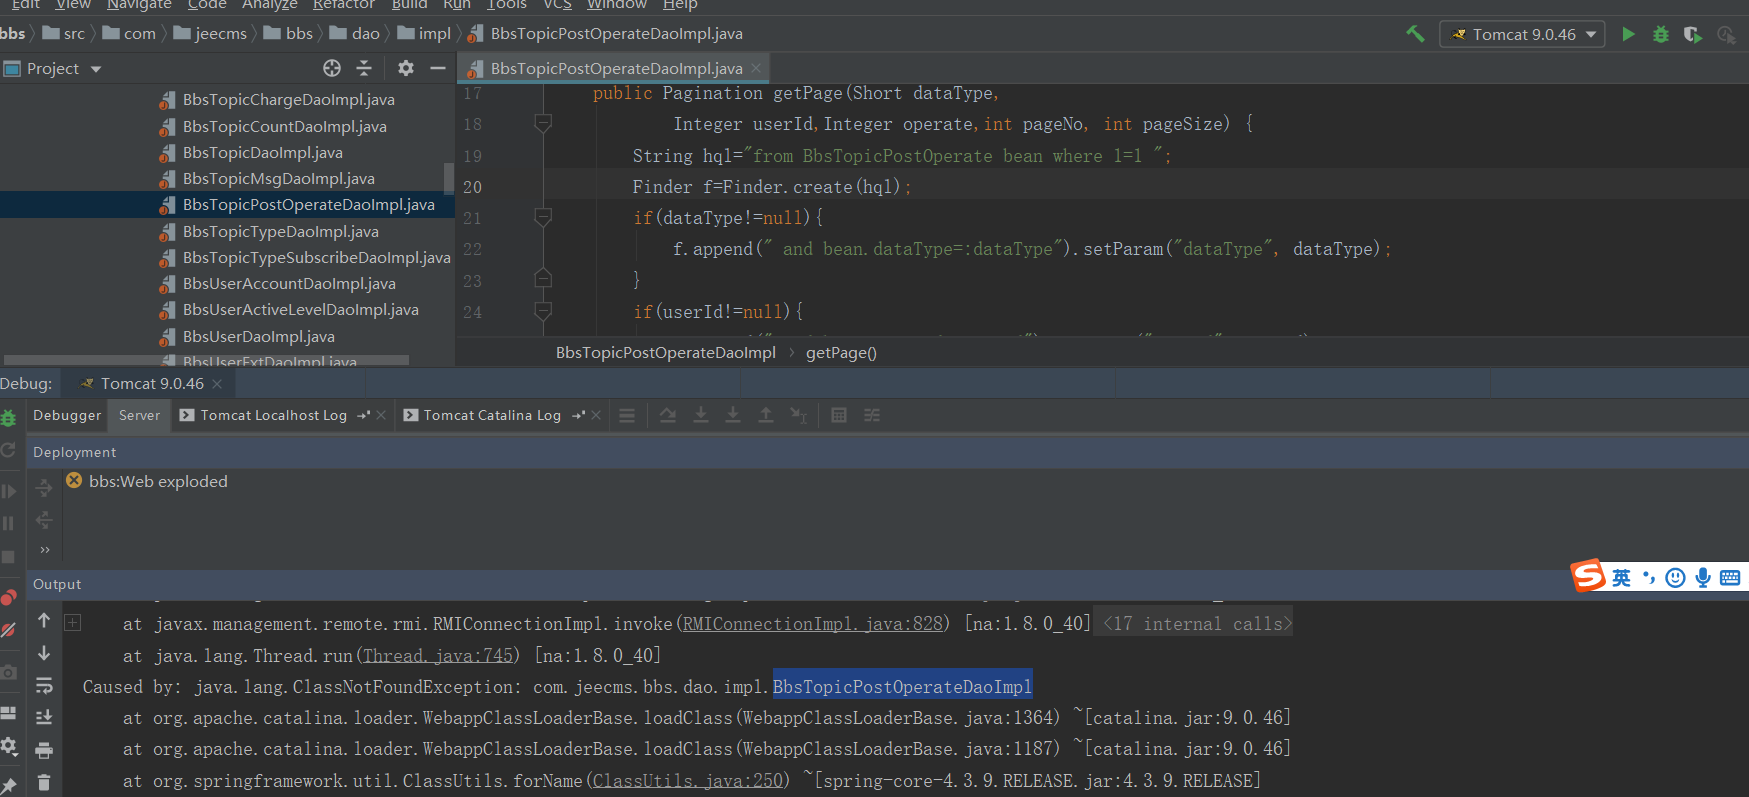Switch to the Debugger tab

[67, 415]
